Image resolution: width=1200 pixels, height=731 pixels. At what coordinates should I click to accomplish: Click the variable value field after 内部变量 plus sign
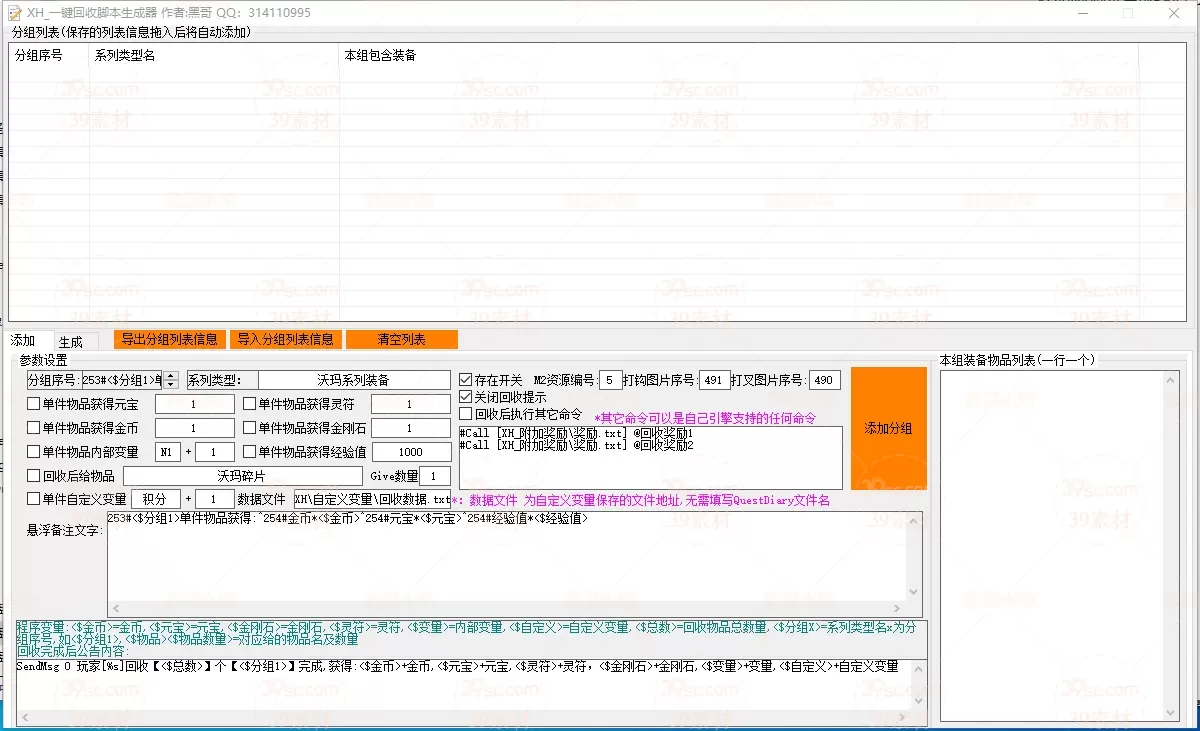[214, 452]
